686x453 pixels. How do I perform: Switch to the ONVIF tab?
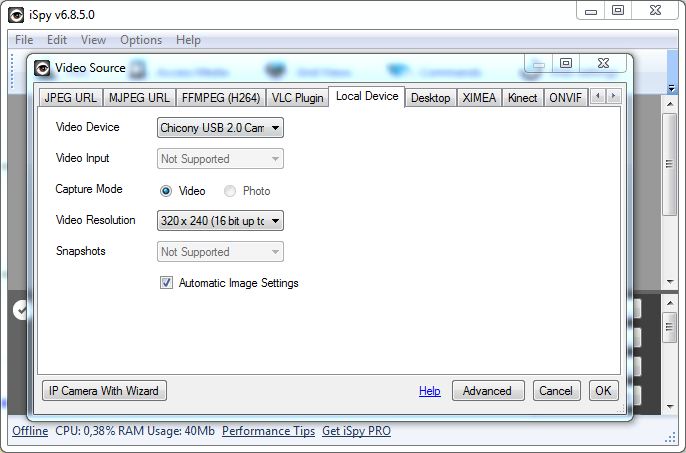565,98
